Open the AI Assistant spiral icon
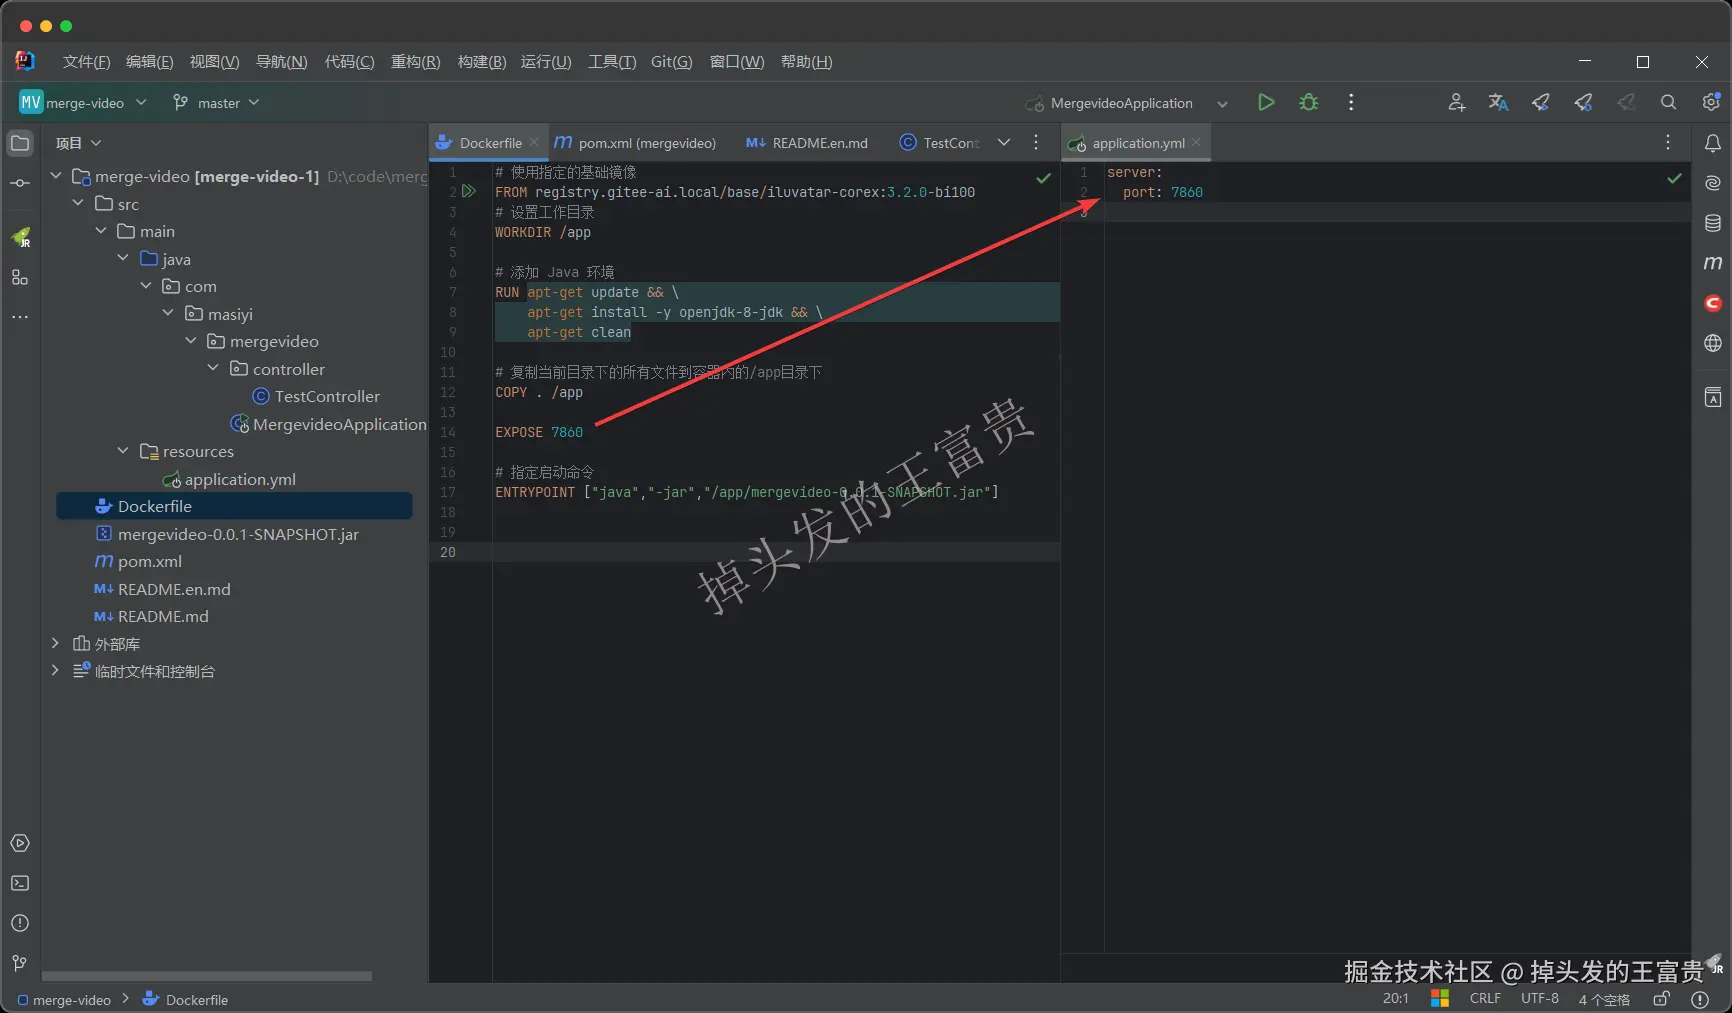The image size is (1732, 1013). tap(1713, 183)
